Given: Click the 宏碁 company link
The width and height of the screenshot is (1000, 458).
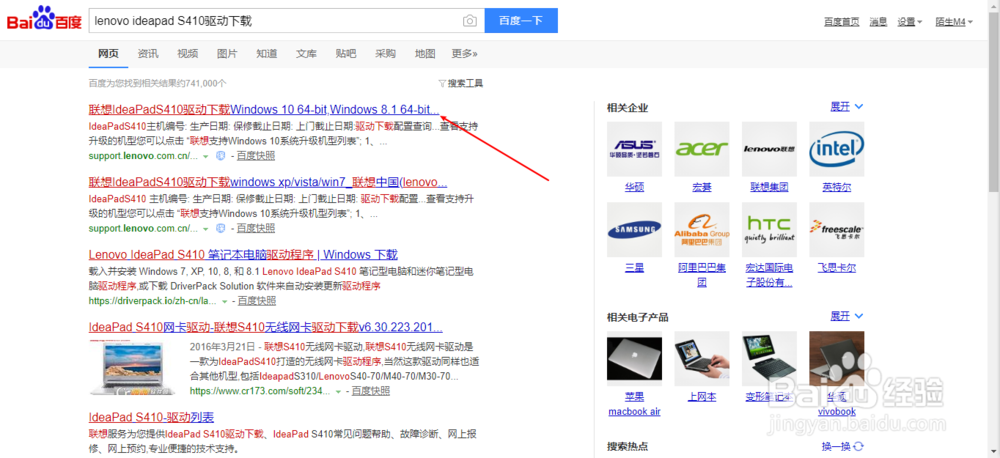Looking at the screenshot, I should tap(702, 188).
